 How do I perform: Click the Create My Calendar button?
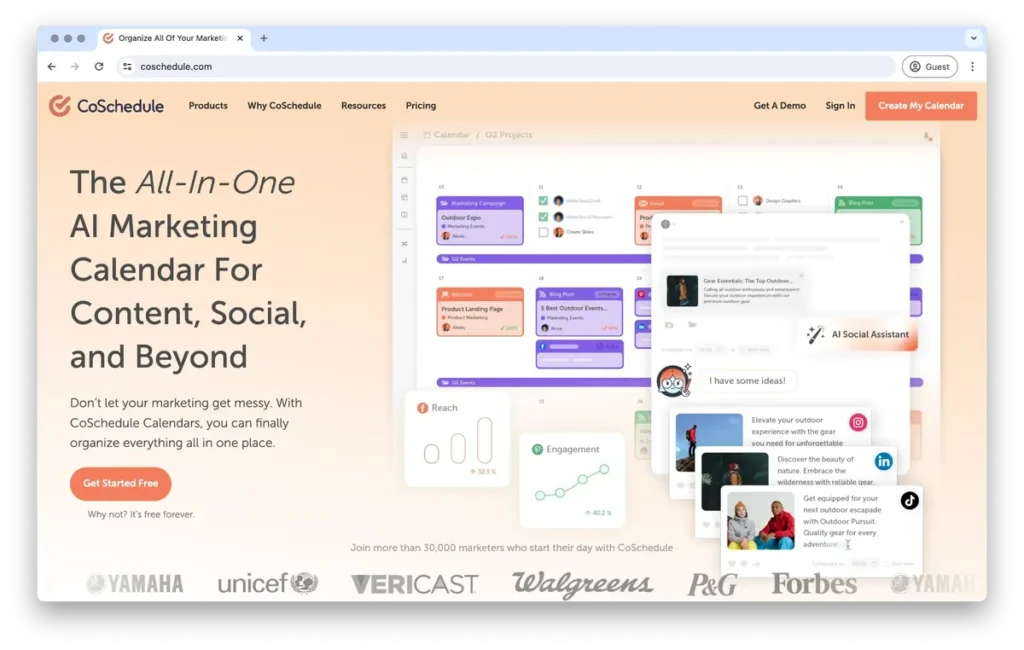[x=921, y=106]
